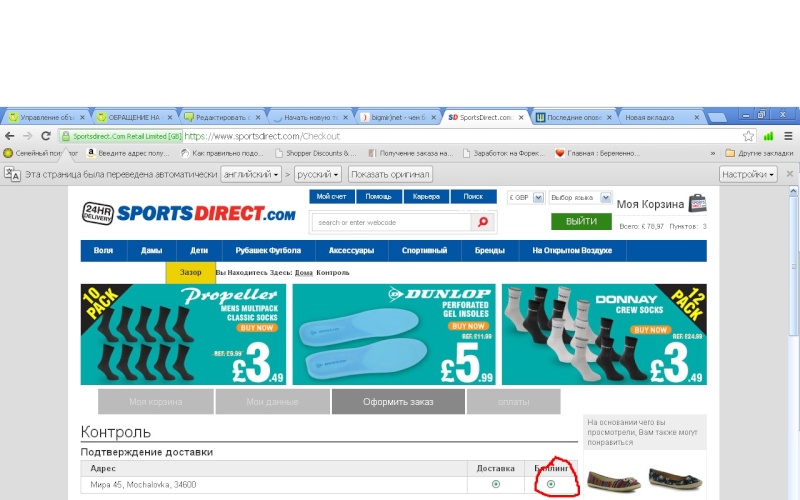Click the green ВЫЙТИ button

coord(581,221)
